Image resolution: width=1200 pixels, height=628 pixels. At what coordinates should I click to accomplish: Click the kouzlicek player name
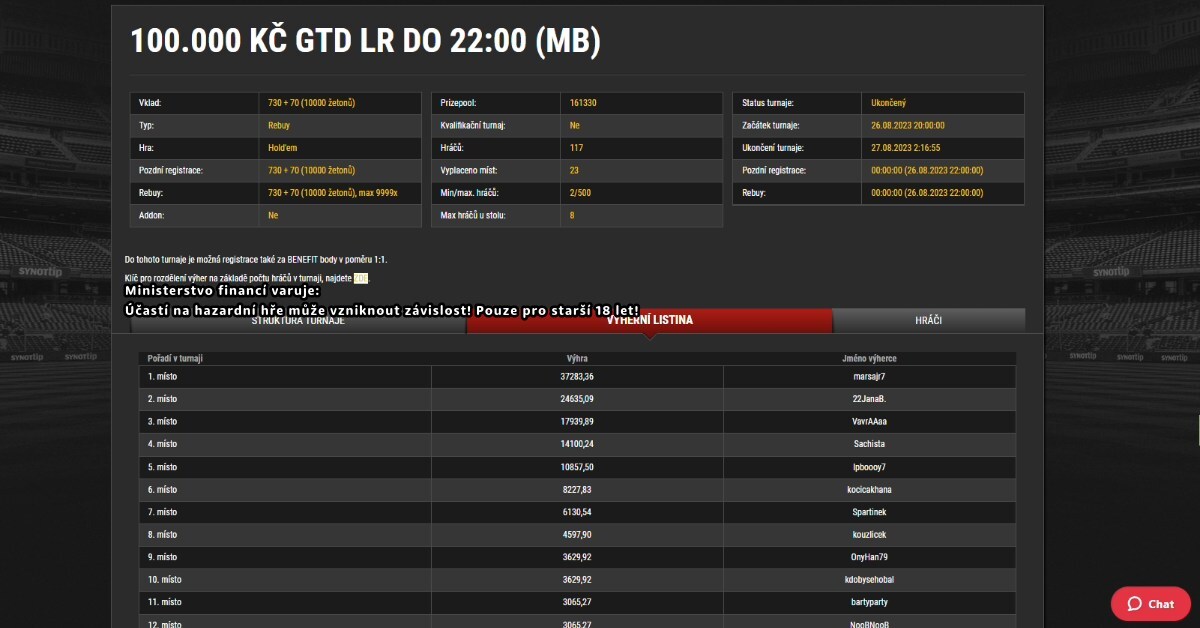coord(869,534)
